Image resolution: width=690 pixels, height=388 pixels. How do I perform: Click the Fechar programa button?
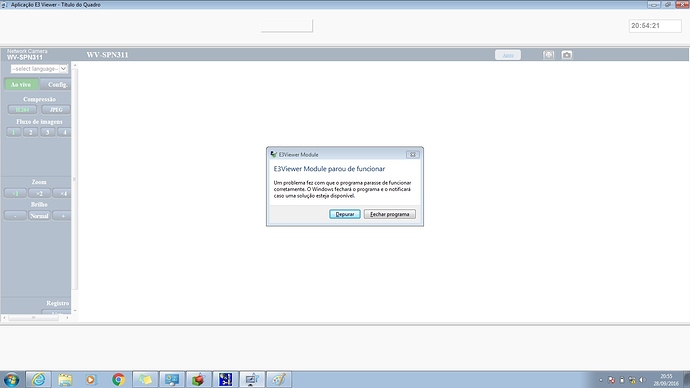tap(389, 214)
